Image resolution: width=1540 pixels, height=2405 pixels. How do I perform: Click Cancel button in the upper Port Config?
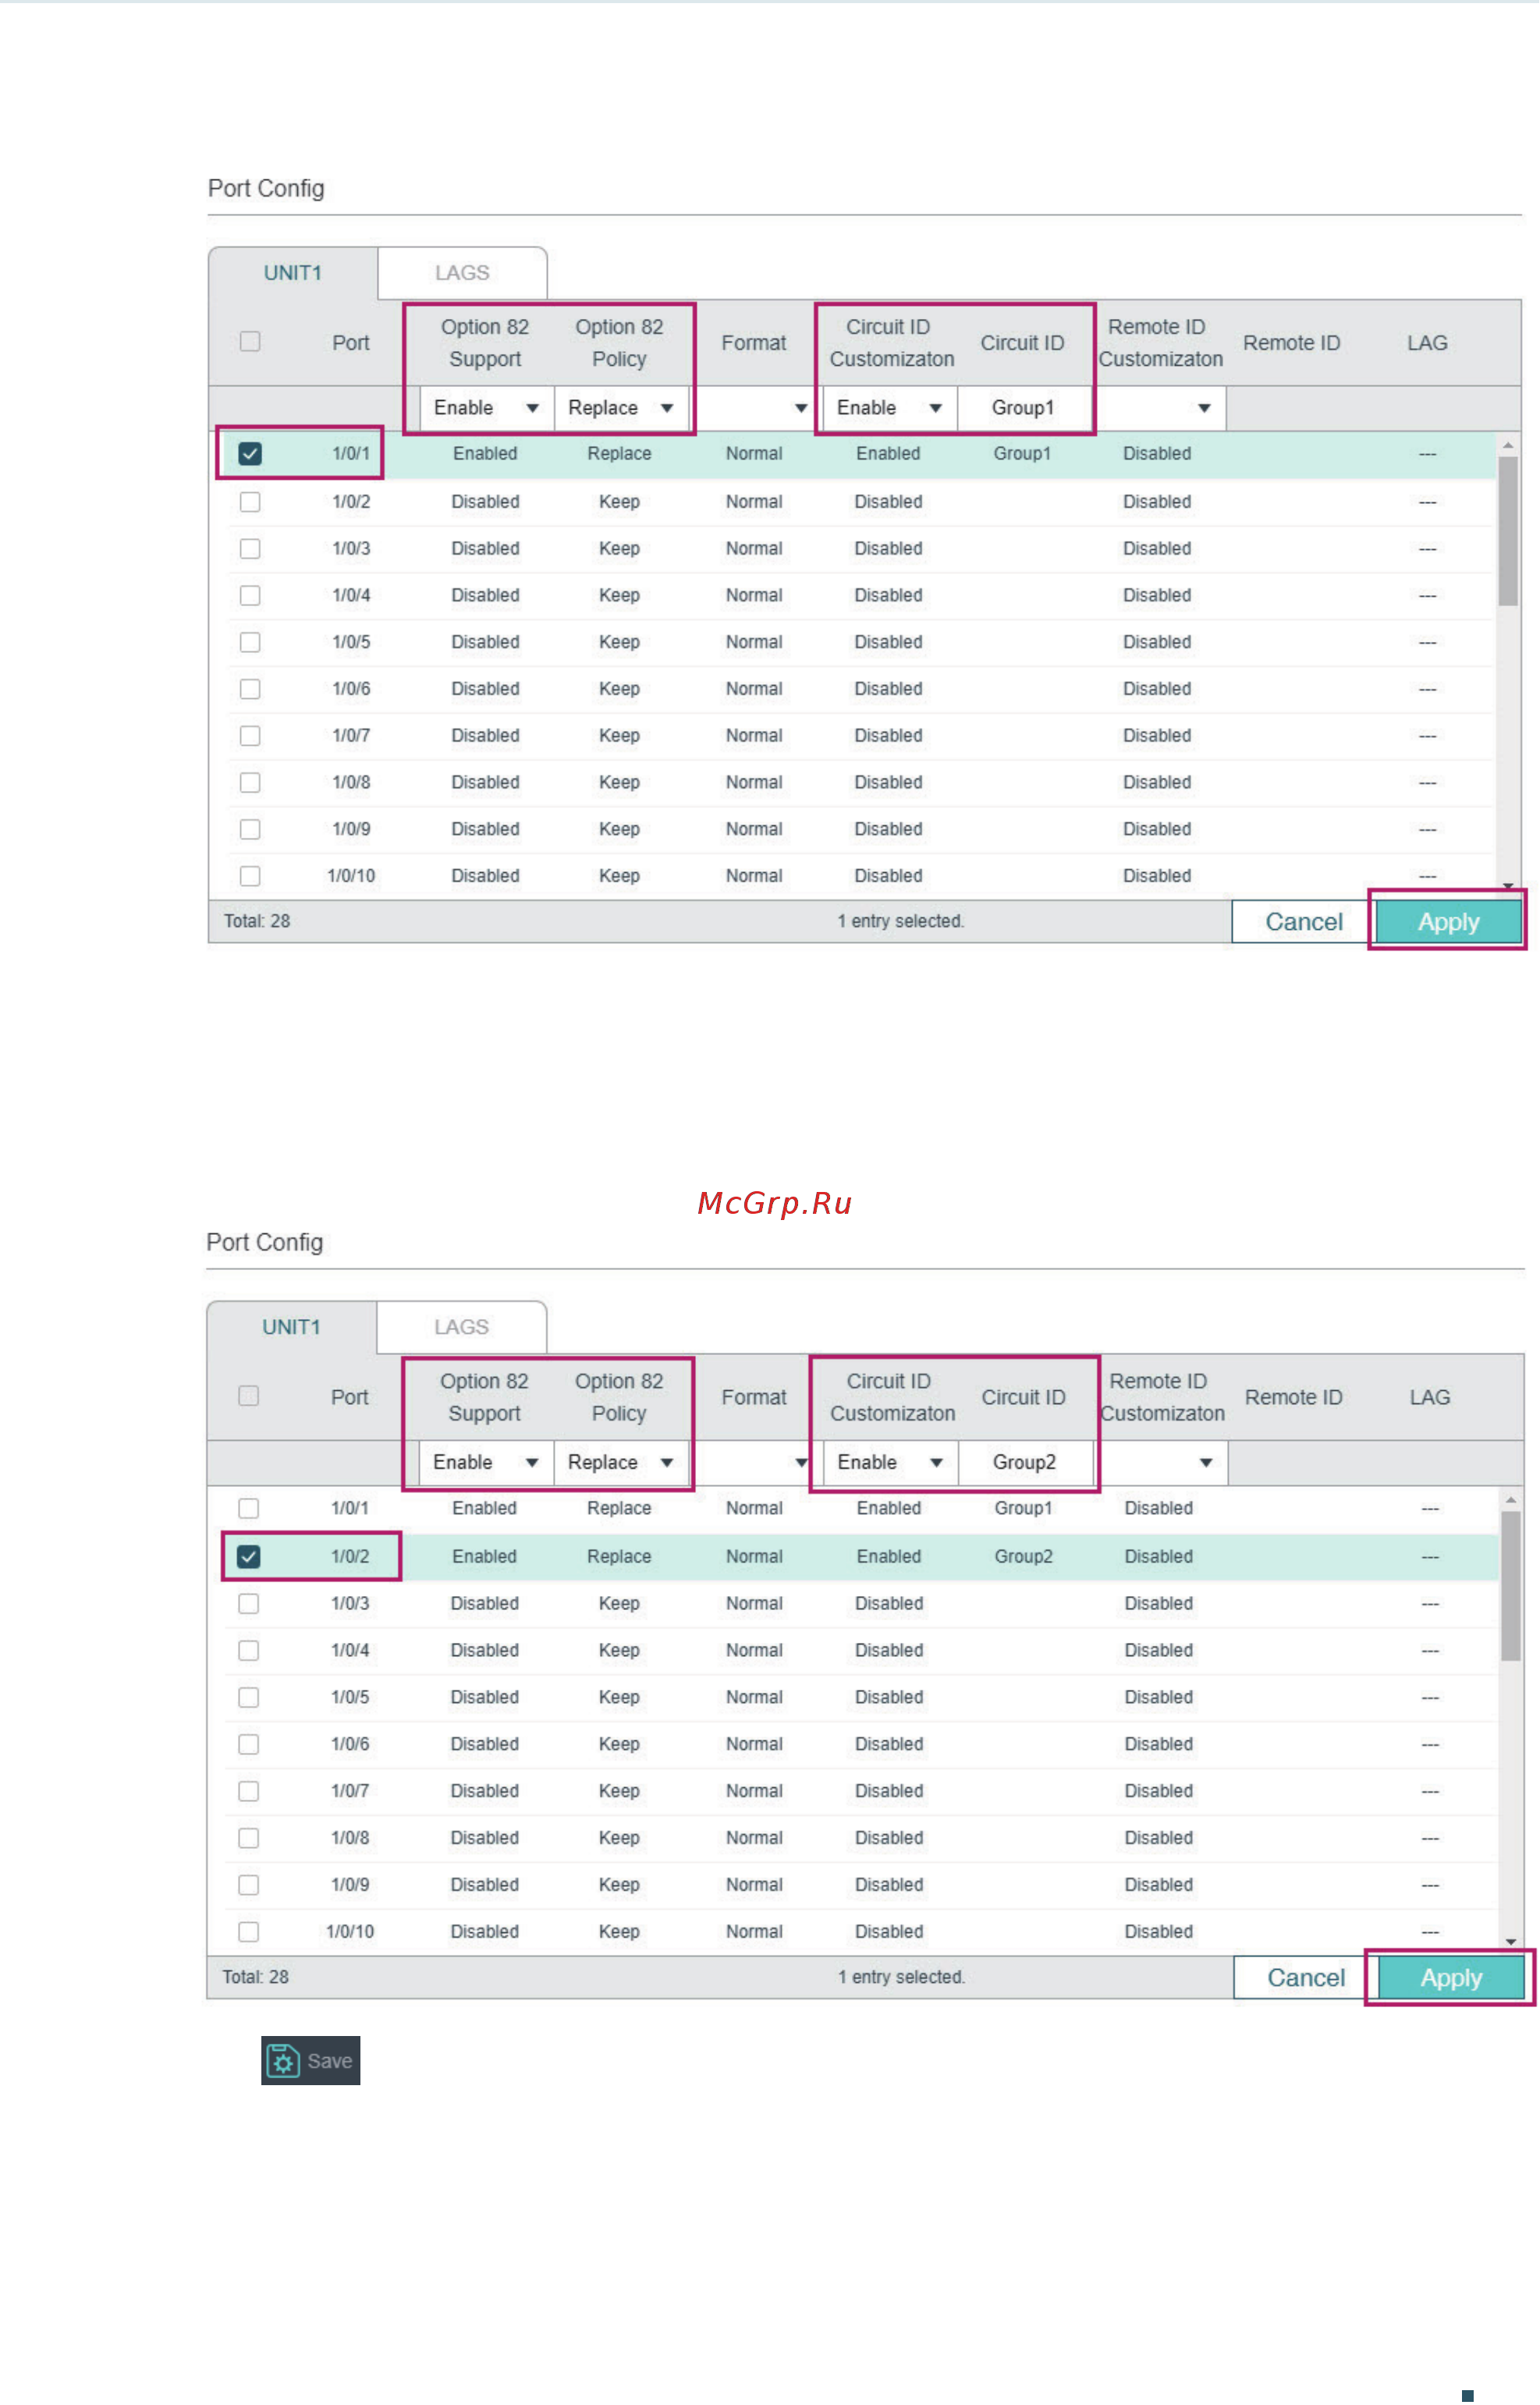1304,922
